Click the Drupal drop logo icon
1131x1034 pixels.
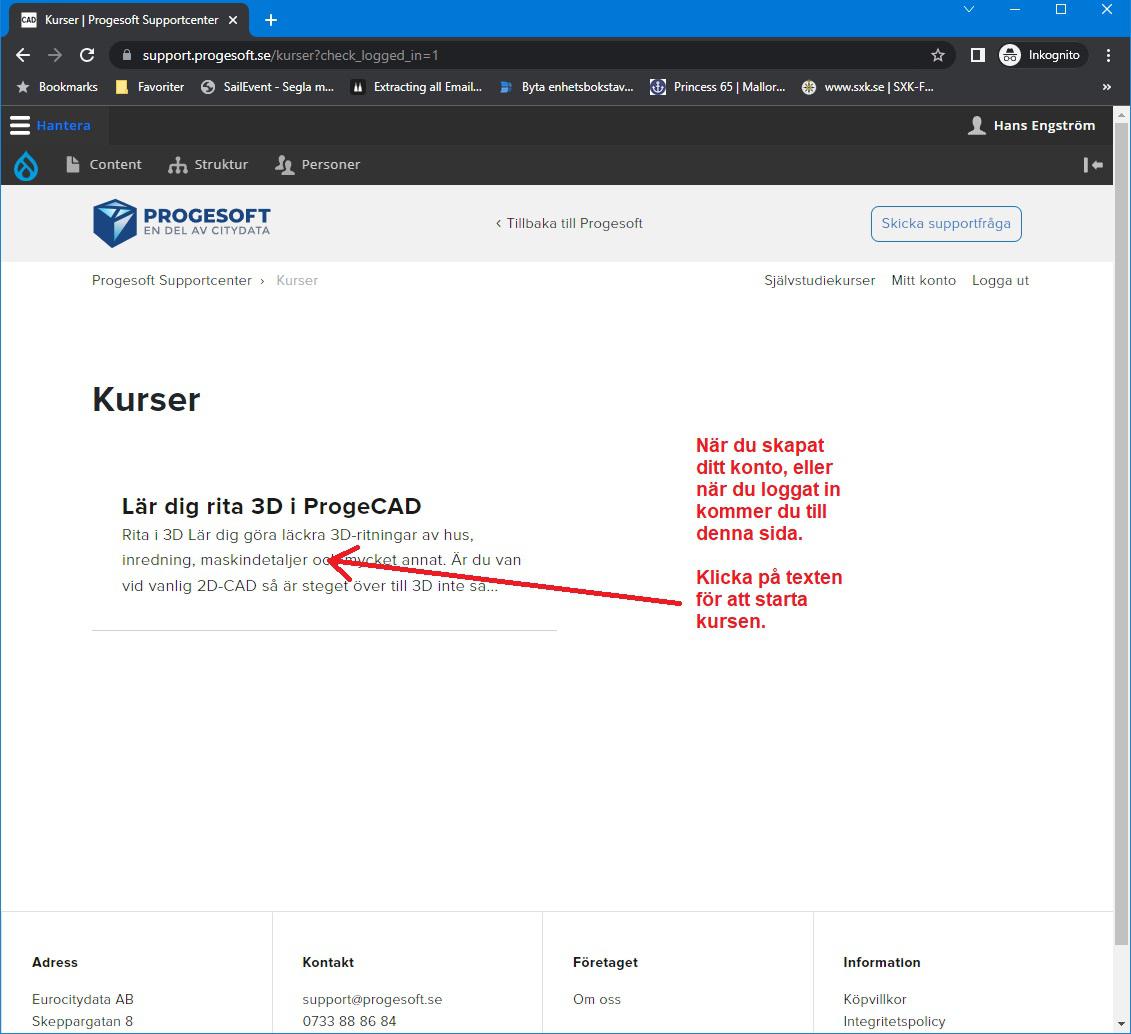[x=26, y=165]
